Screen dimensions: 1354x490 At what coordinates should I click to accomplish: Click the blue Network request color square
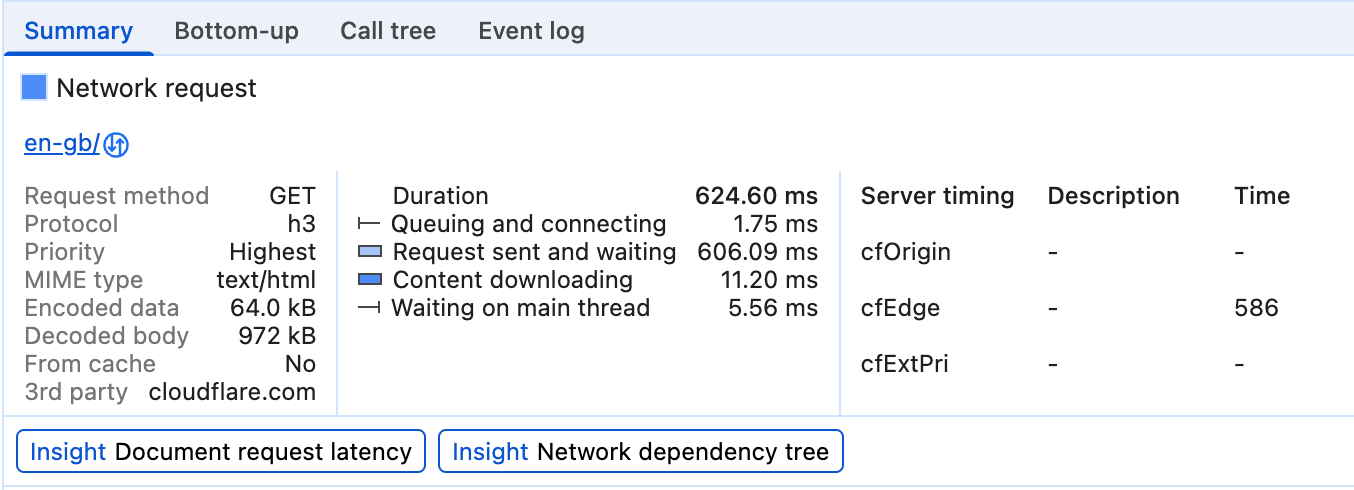[34, 88]
